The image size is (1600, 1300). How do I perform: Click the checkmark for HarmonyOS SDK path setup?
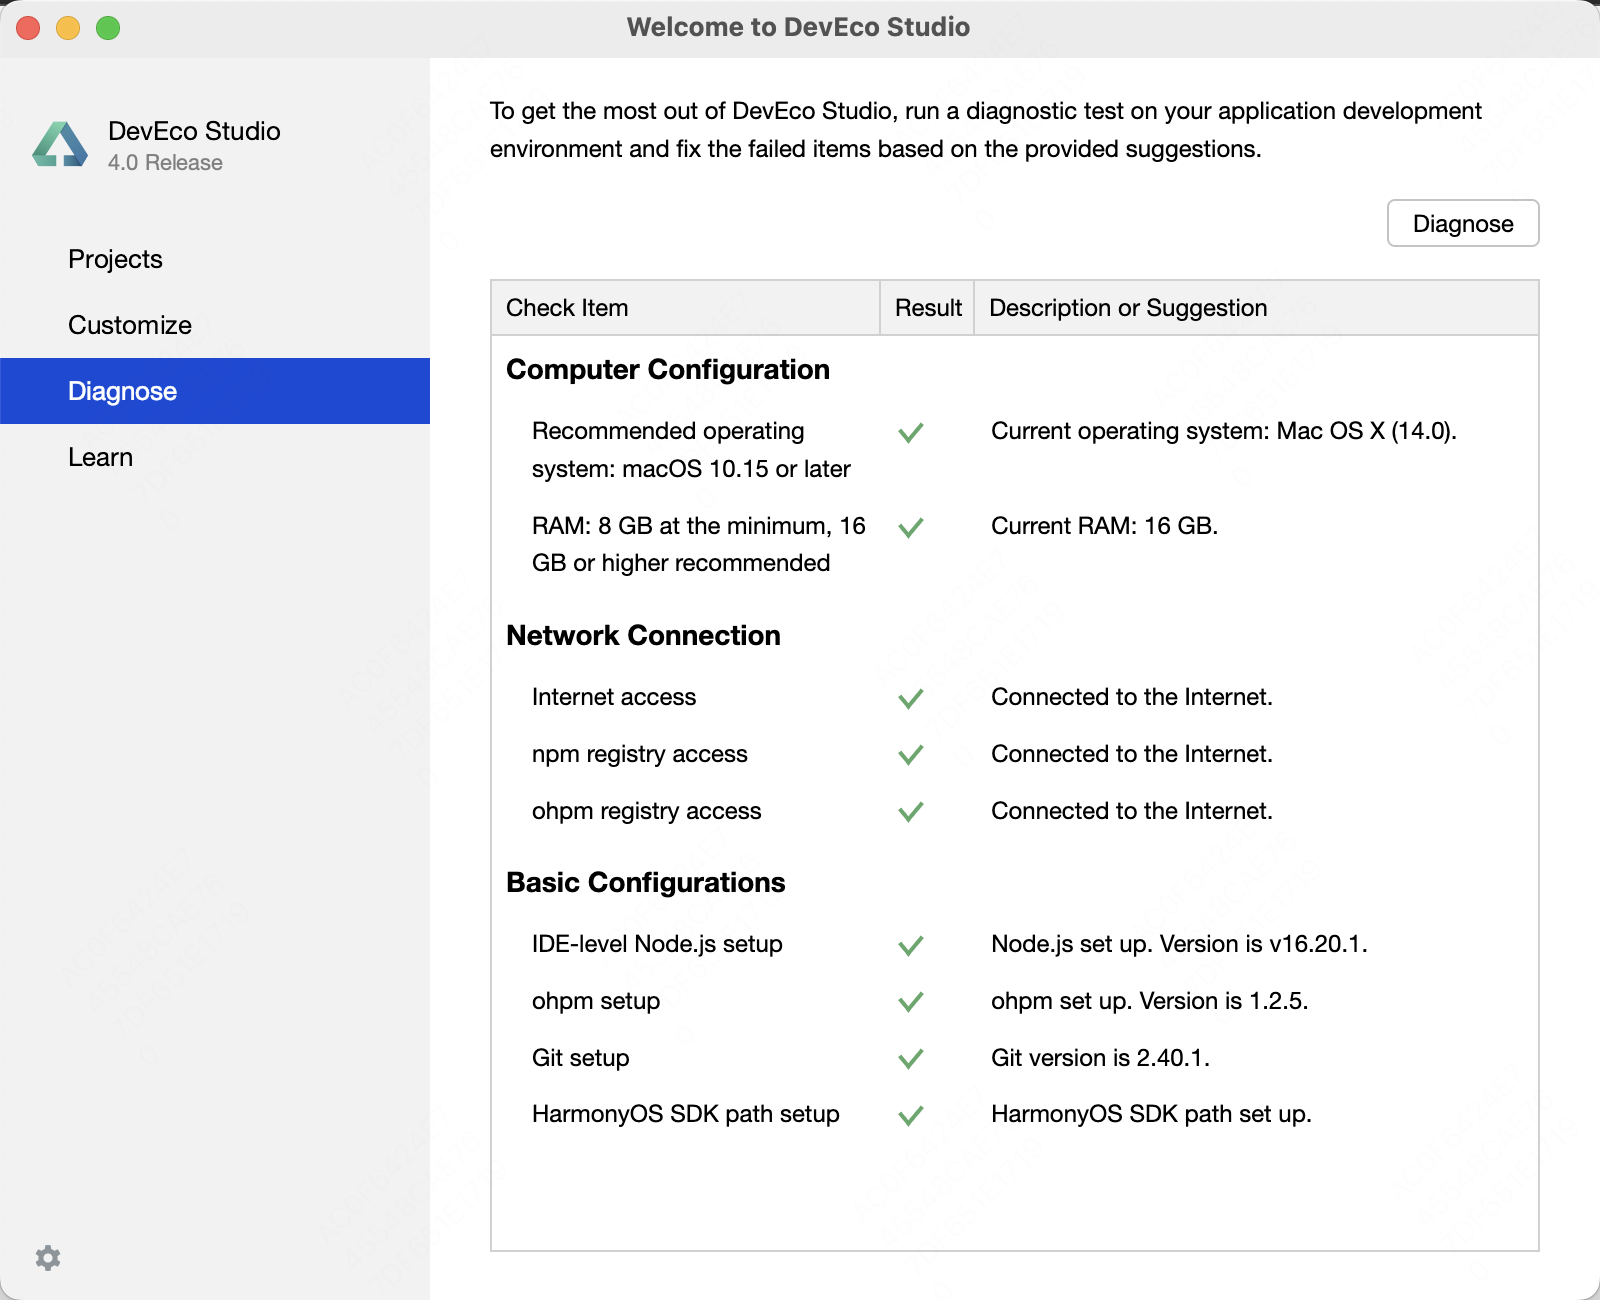910,1115
